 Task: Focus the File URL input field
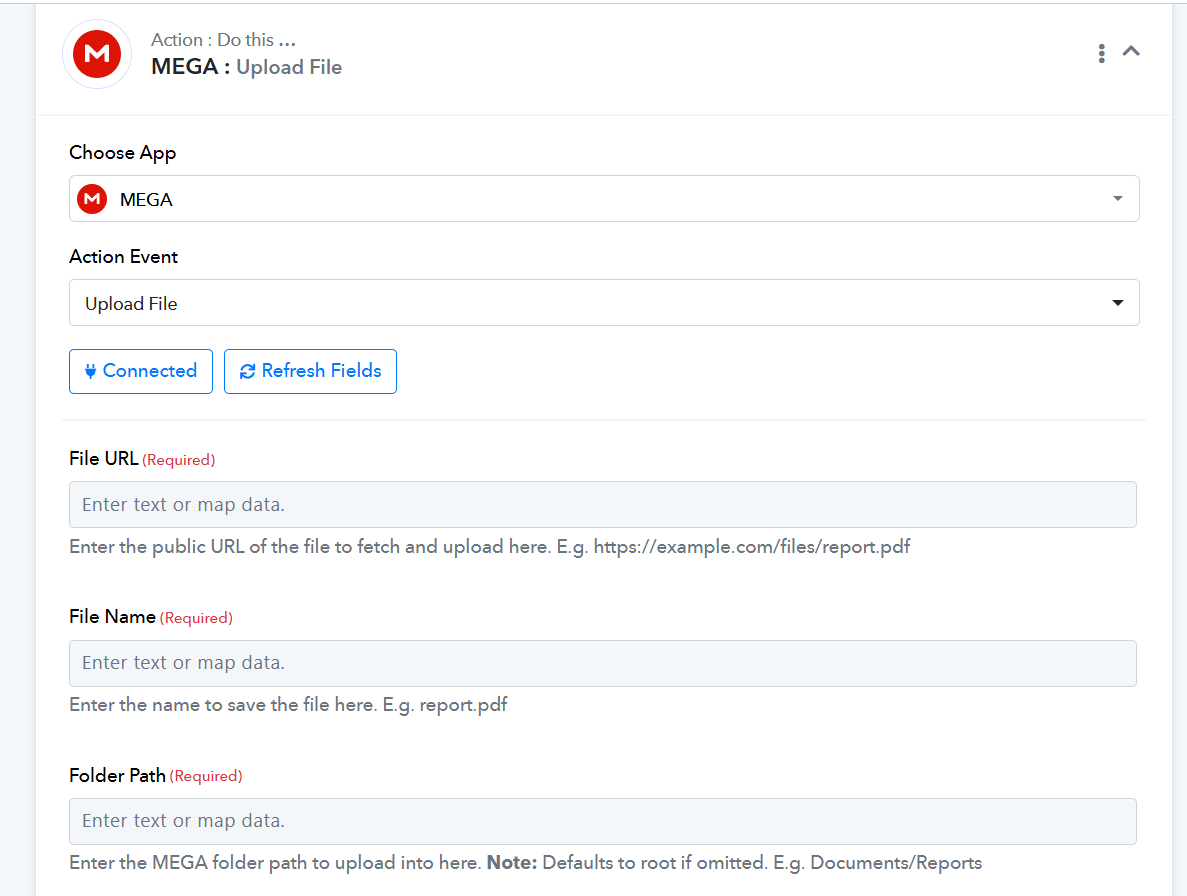point(603,505)
